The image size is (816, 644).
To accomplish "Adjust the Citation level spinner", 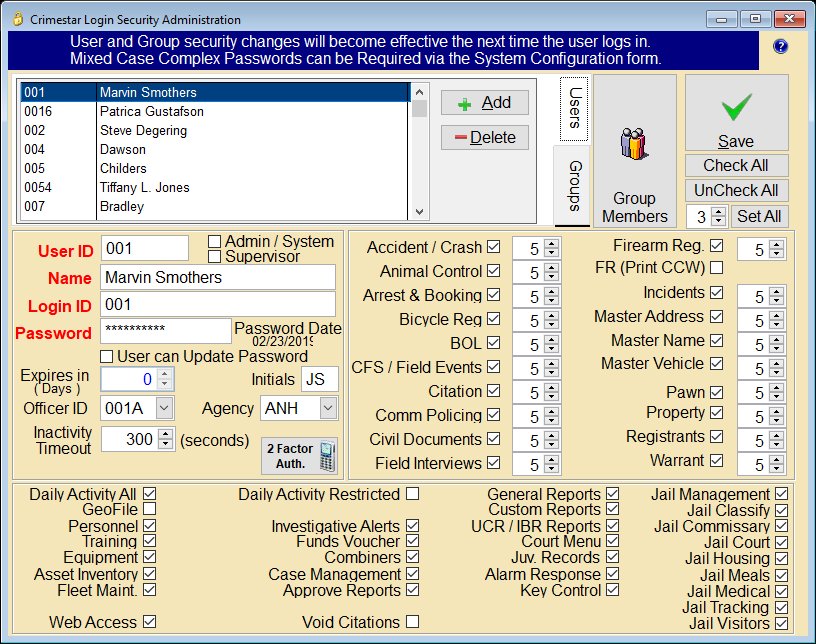I will [552, 392].
